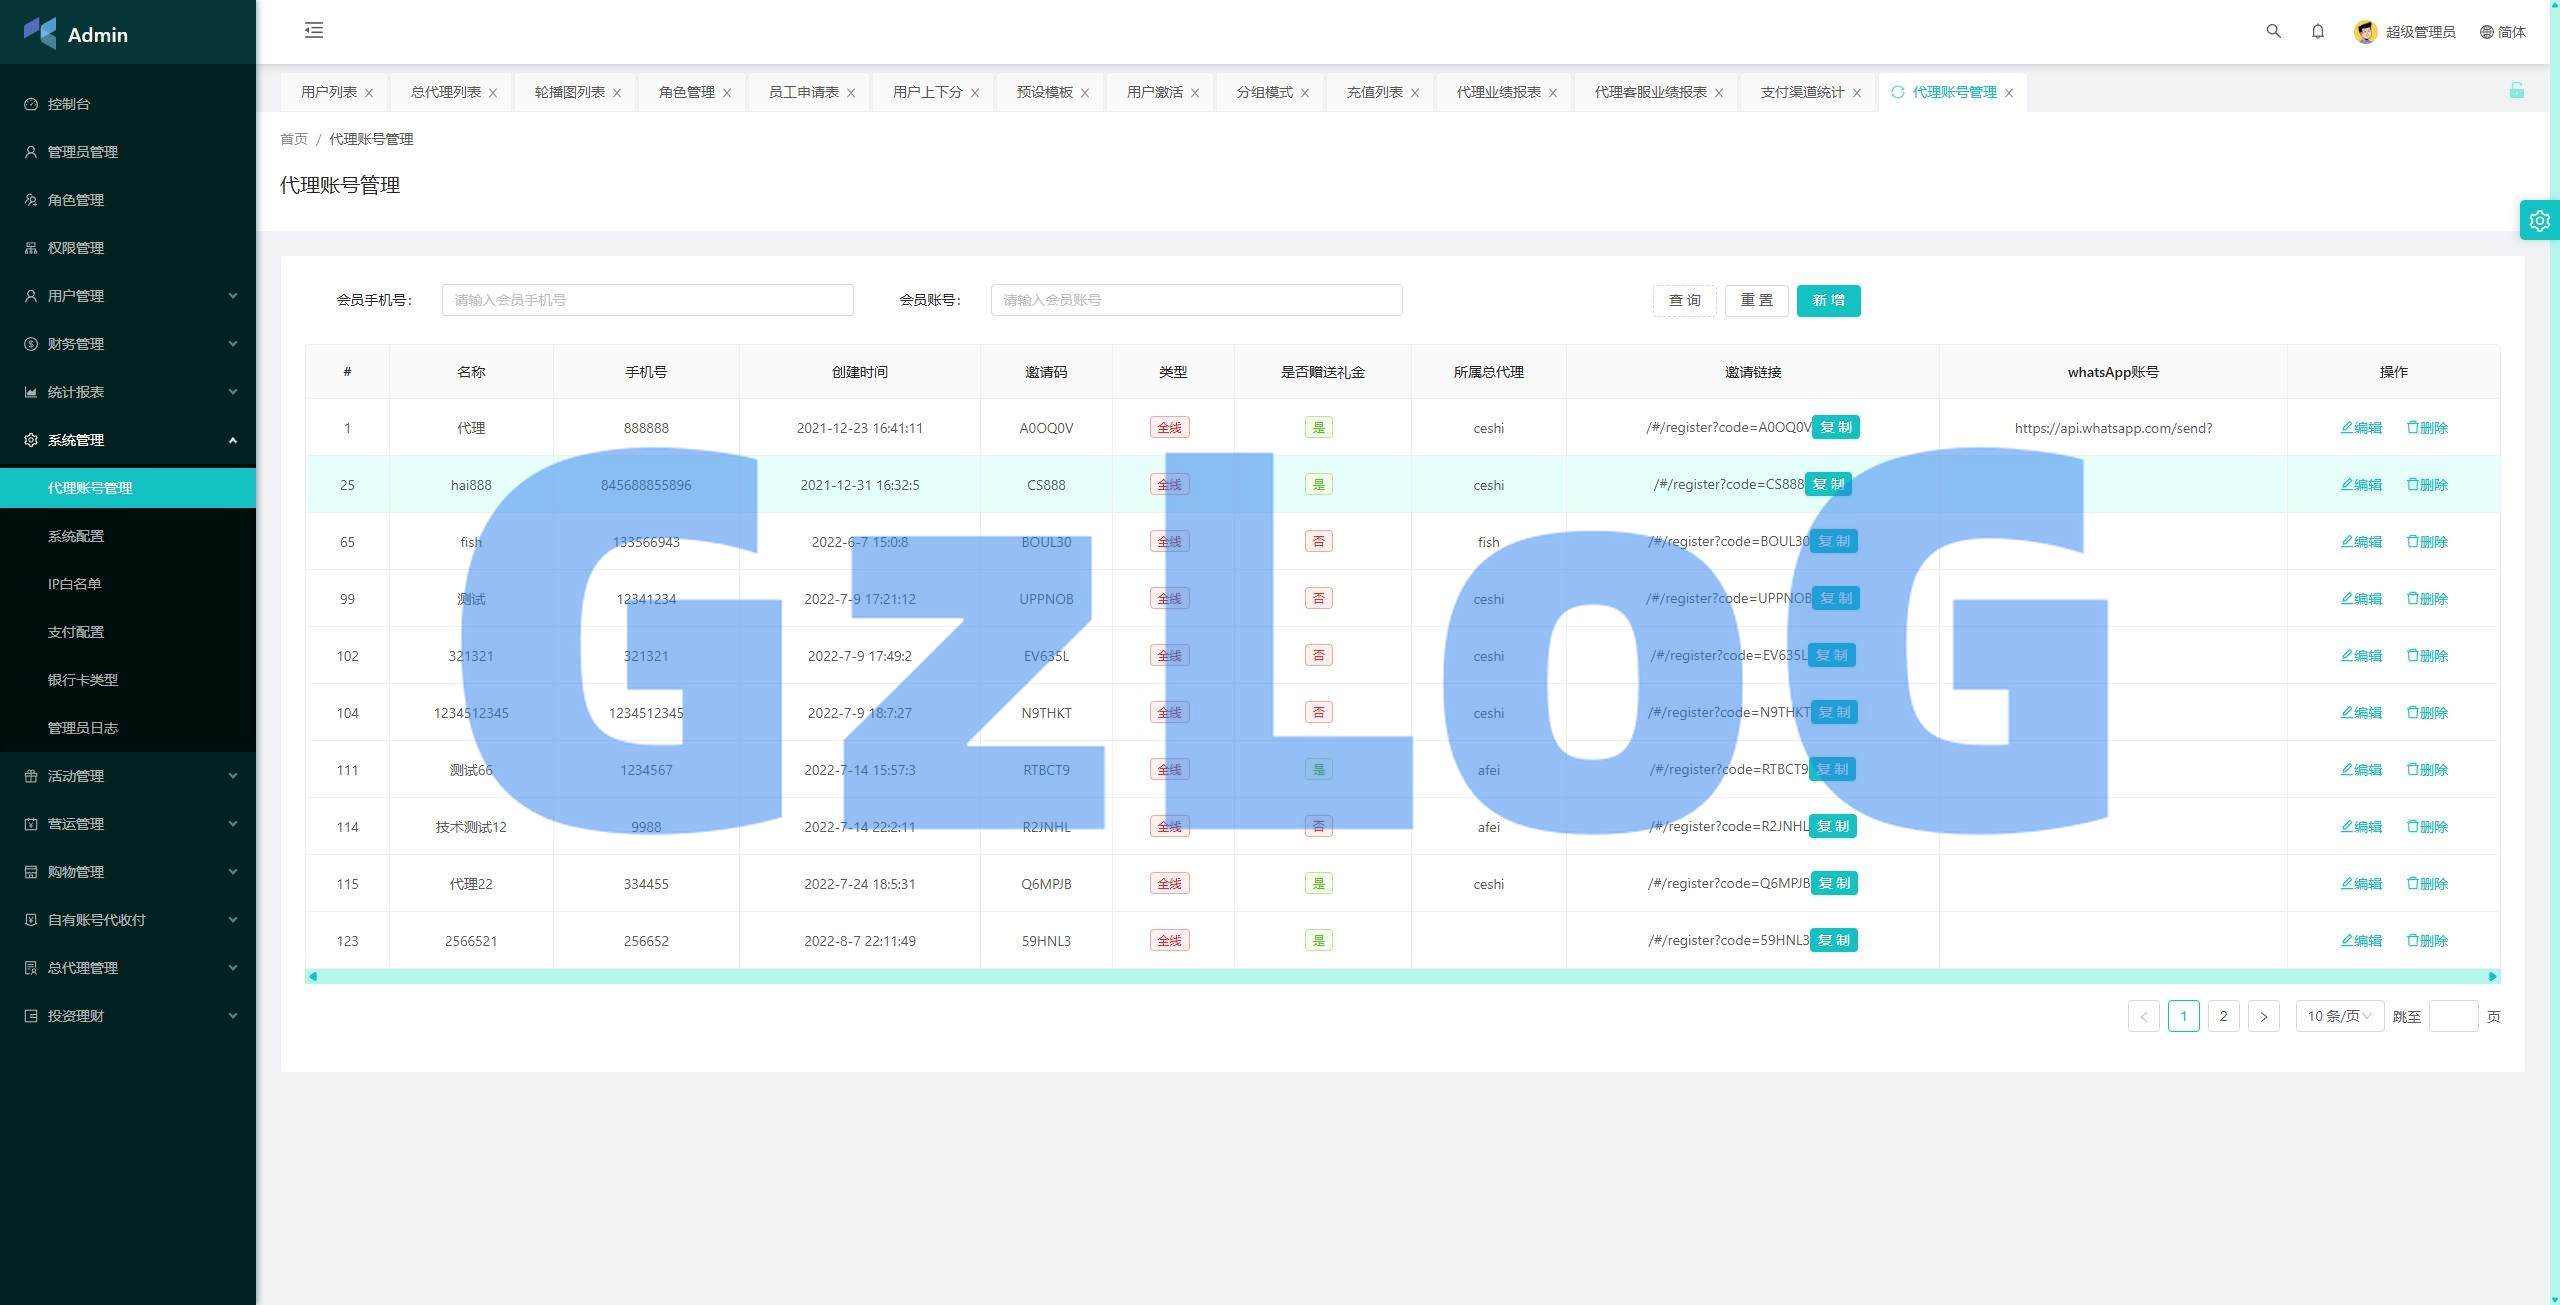Click the lock icon beside the tabs
Viewport: 2560px width, 1305px height.
pos(2516,91)
